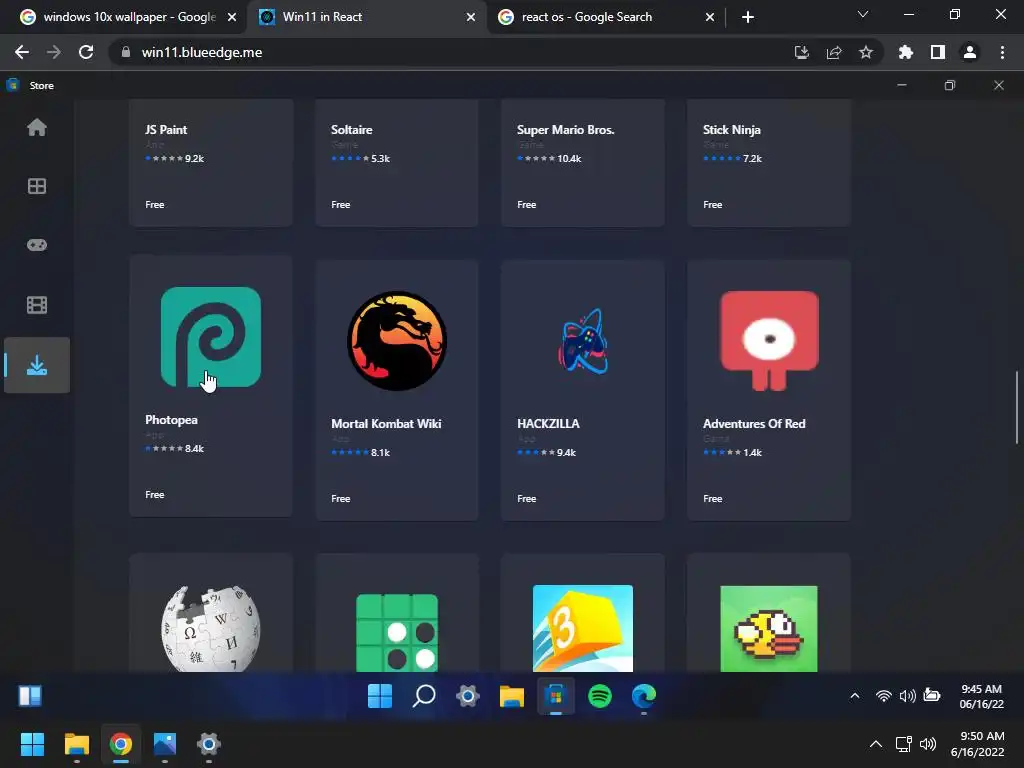Open search on the inner taskbar
The height and width of the screenshot is (768, 1024).
[424, 696]
